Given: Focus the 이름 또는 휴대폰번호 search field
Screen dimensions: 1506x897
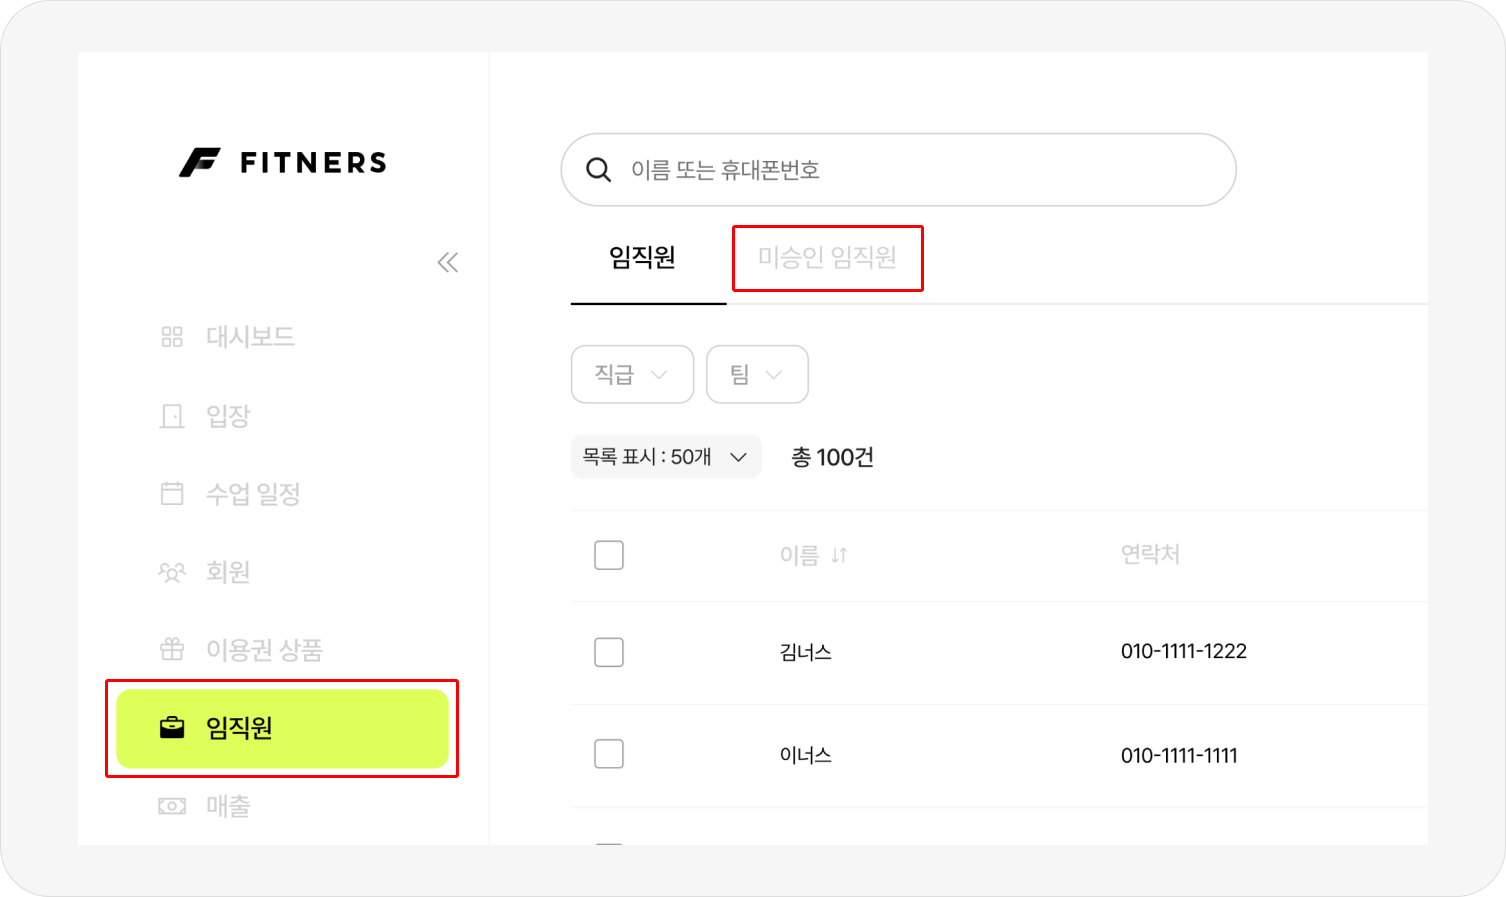Looking at the screenshot, I should (898, 170).
